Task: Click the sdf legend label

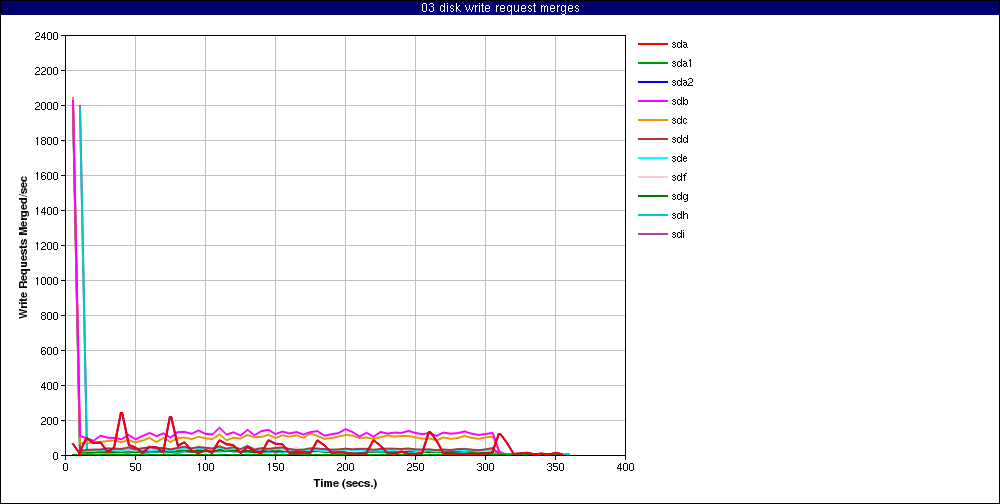Action: pos(679,177)
